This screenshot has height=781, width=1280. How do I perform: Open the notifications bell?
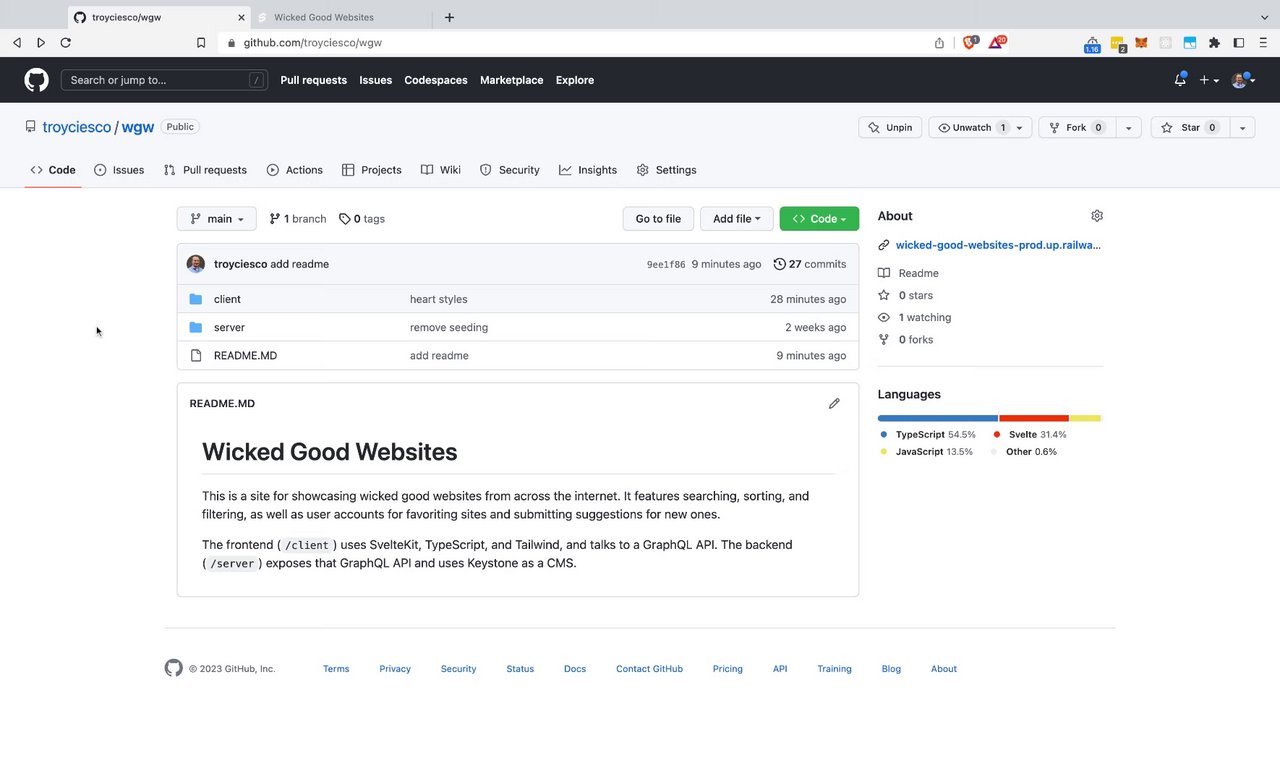pos(1180,80)
